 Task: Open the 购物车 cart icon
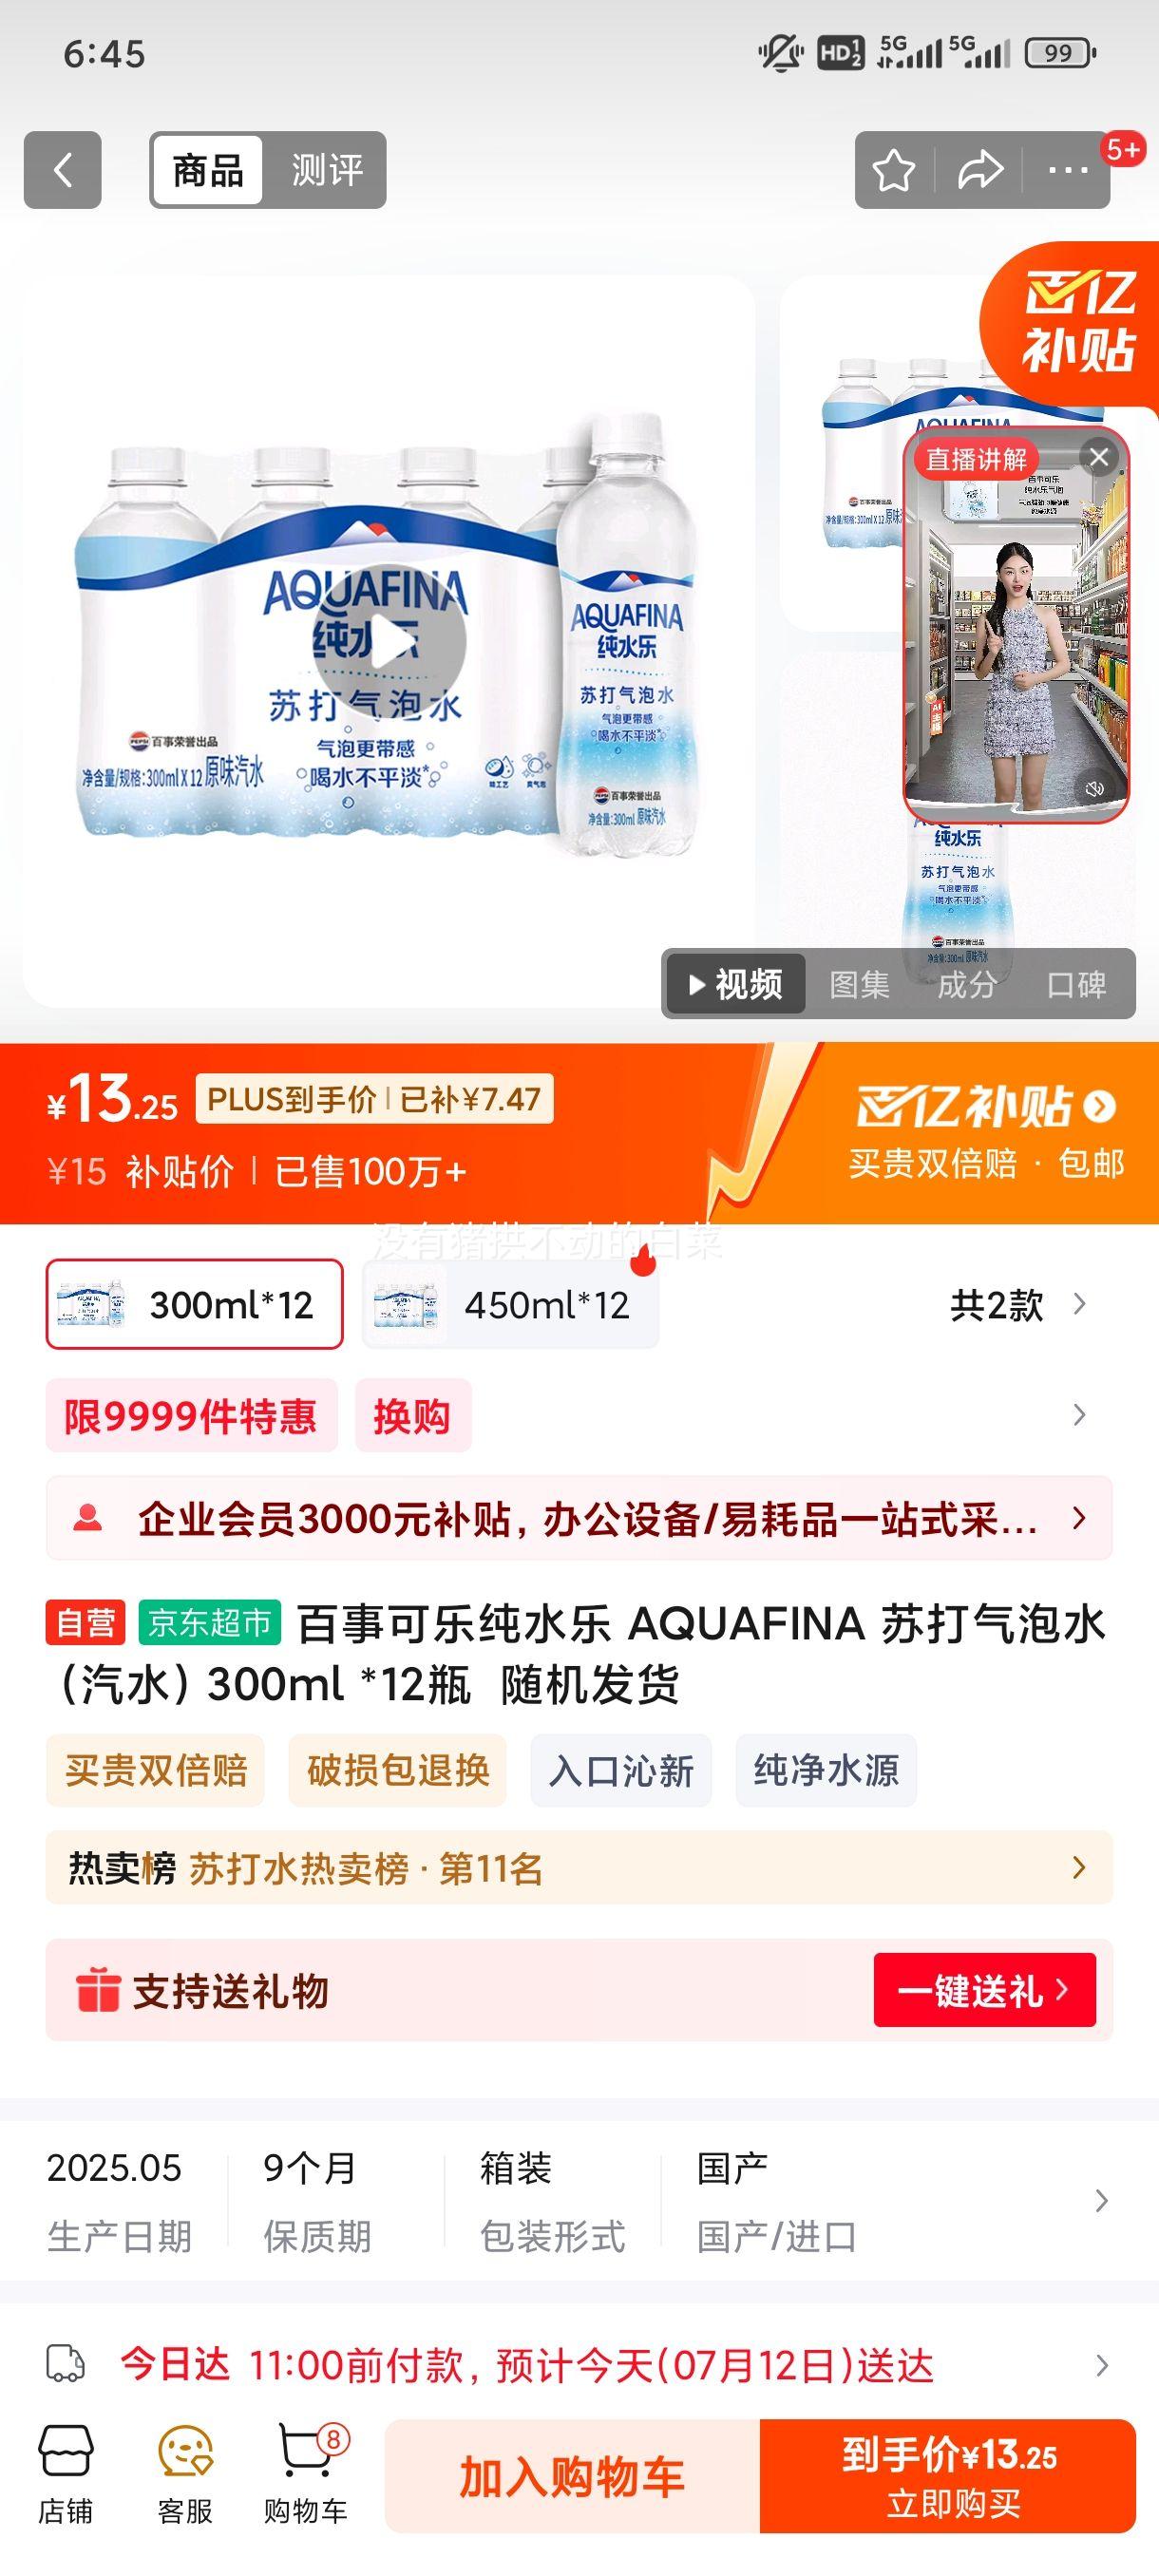pyautogui.click(x=306, y=2475)
